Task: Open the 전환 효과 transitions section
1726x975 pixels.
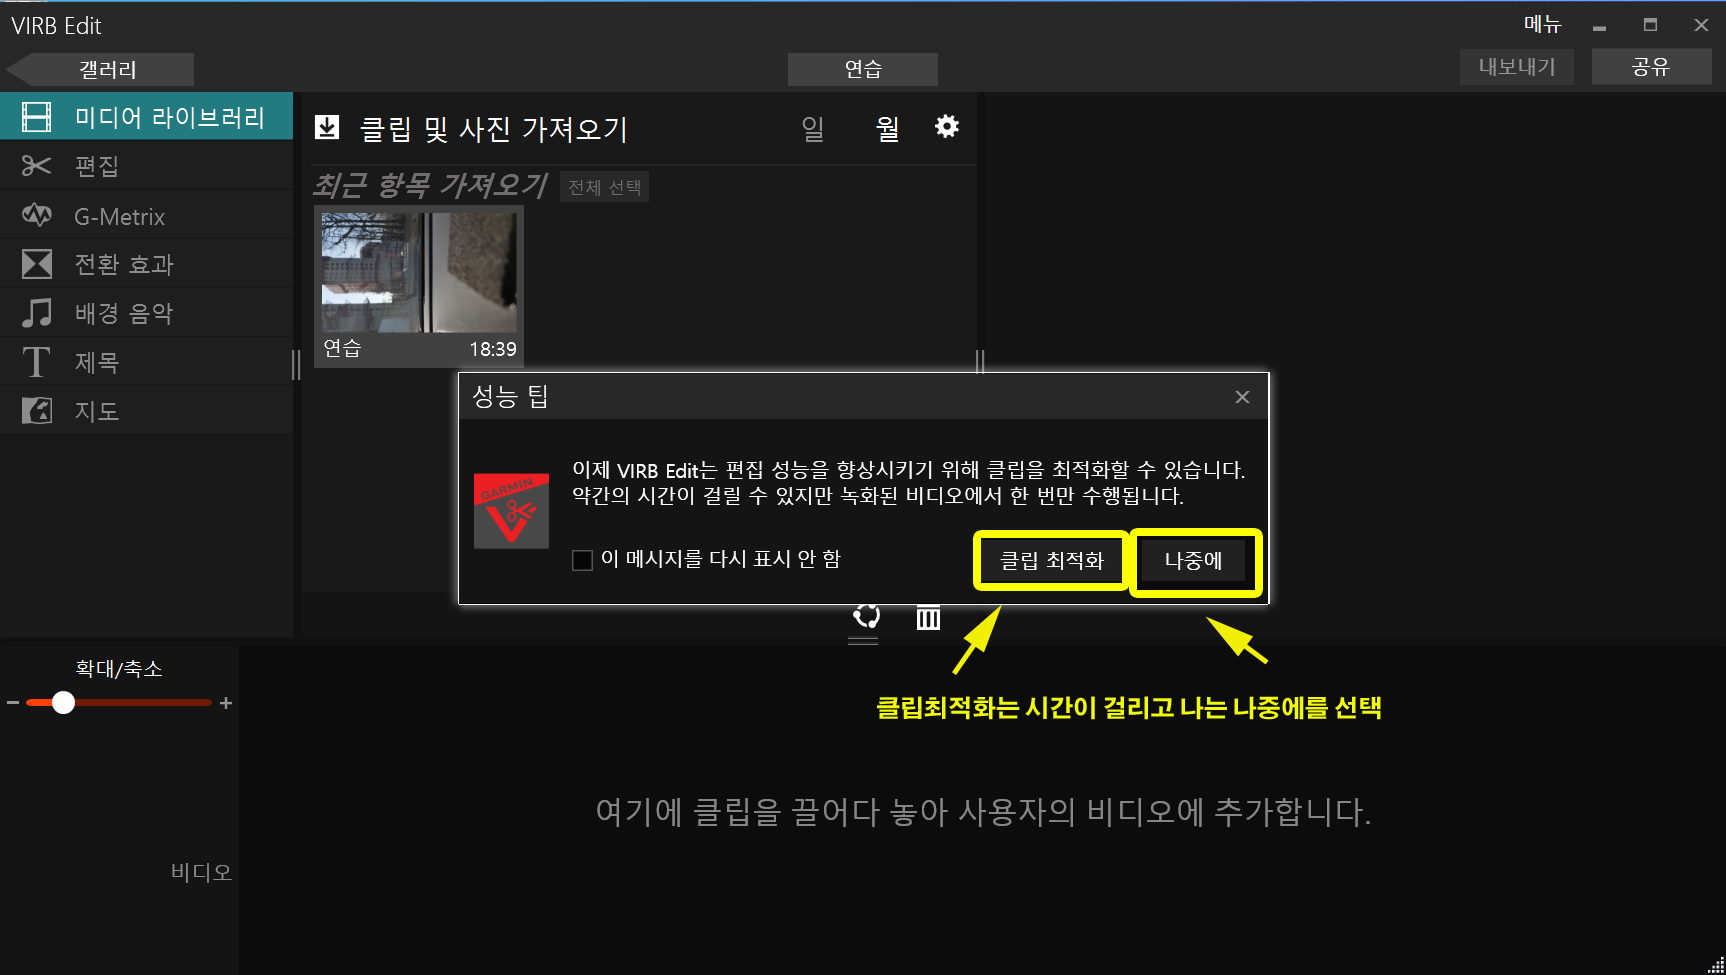Action: (x=146, y=264)
